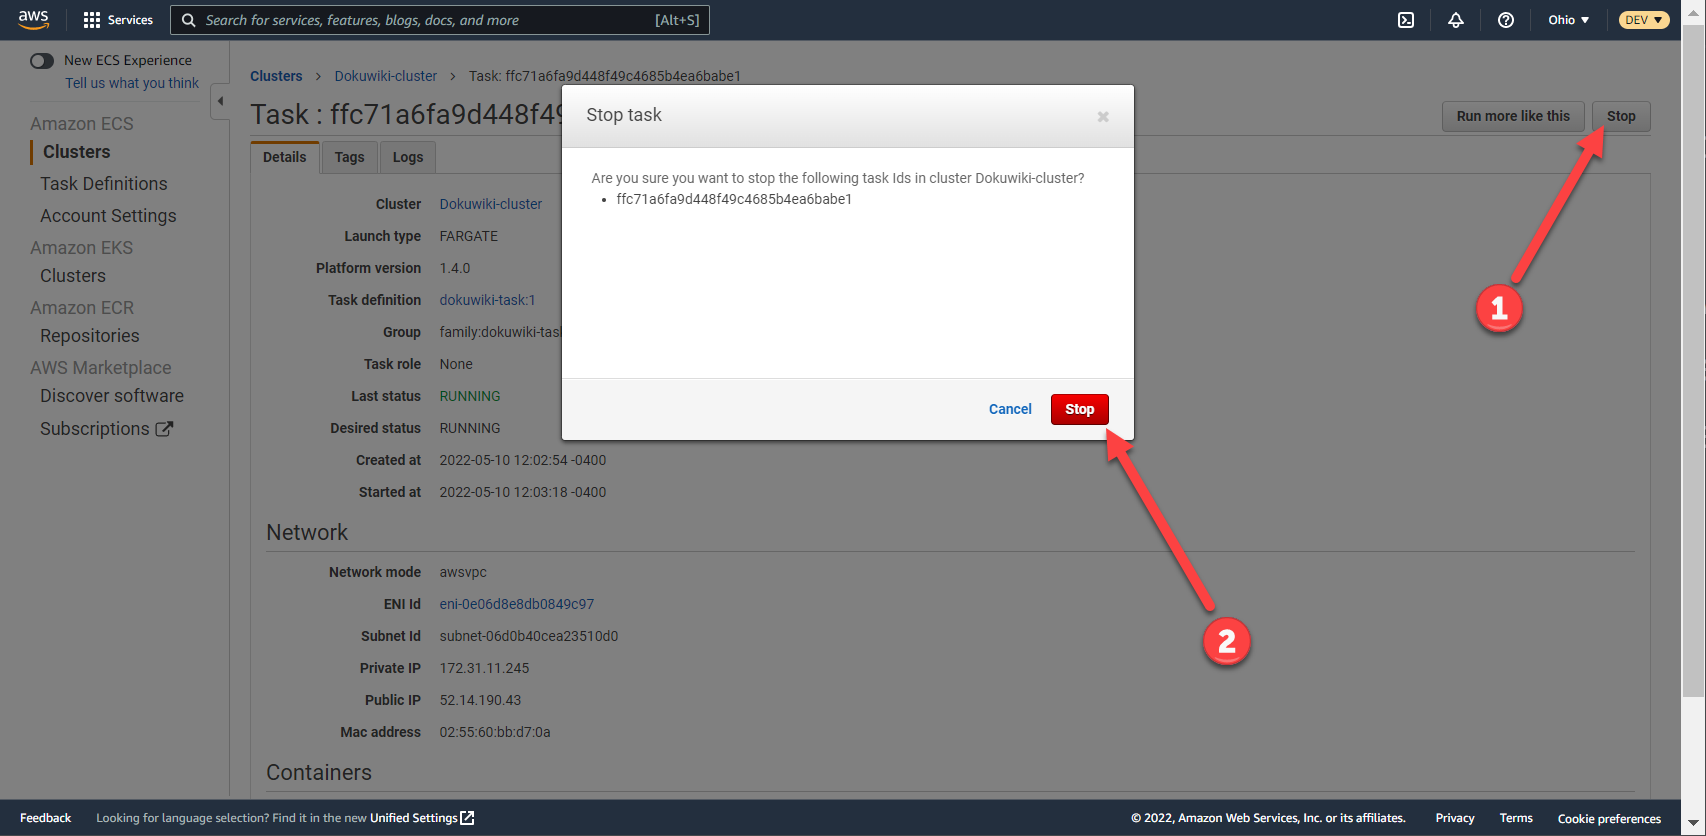The width and height of the screenshot is (1706, 836).
Task: Toggle New ECS Experience switch
Action: 42,61
